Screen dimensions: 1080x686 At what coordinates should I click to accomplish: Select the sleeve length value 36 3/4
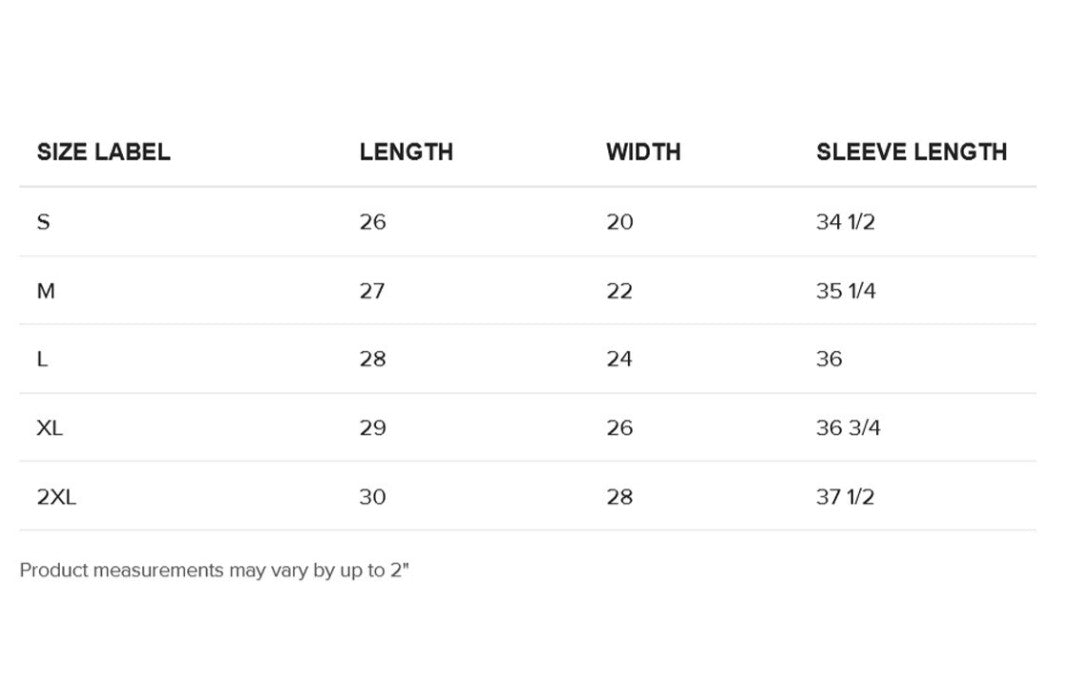(848, 428)
